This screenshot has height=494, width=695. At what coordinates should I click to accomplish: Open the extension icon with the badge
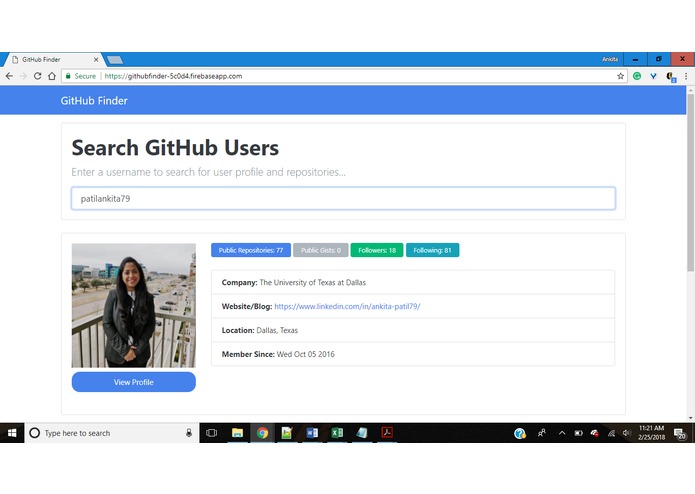671,77
